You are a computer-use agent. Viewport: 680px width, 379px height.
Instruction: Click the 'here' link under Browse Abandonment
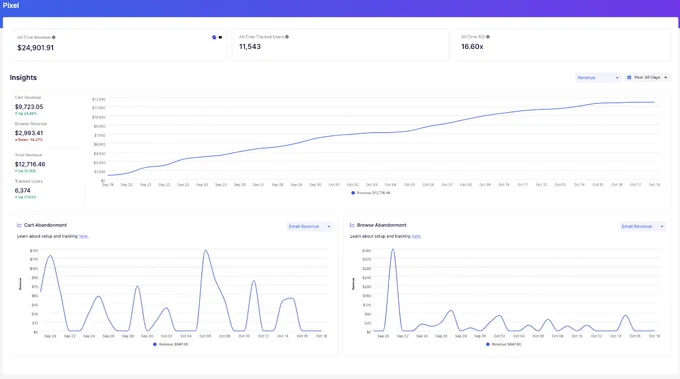[416, 236]
